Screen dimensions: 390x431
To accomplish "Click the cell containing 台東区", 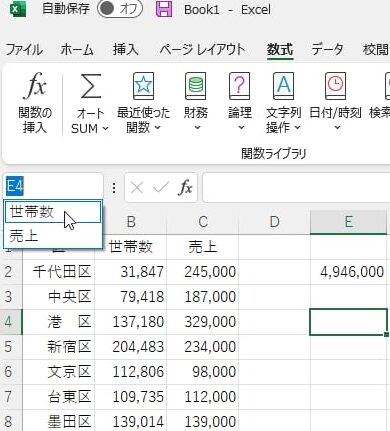I will (59, 397).
